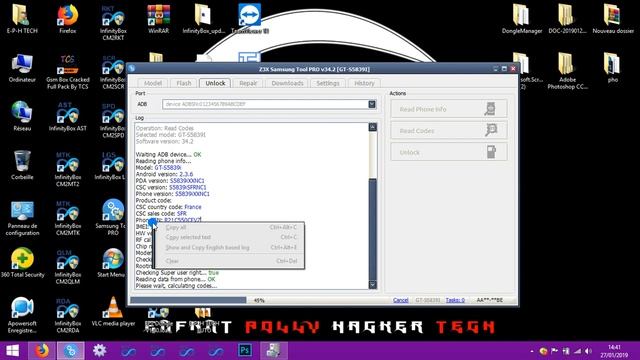Screen dimensions: 640x360
Task: Open the WinRAR desktop icon
Action: 158,18
